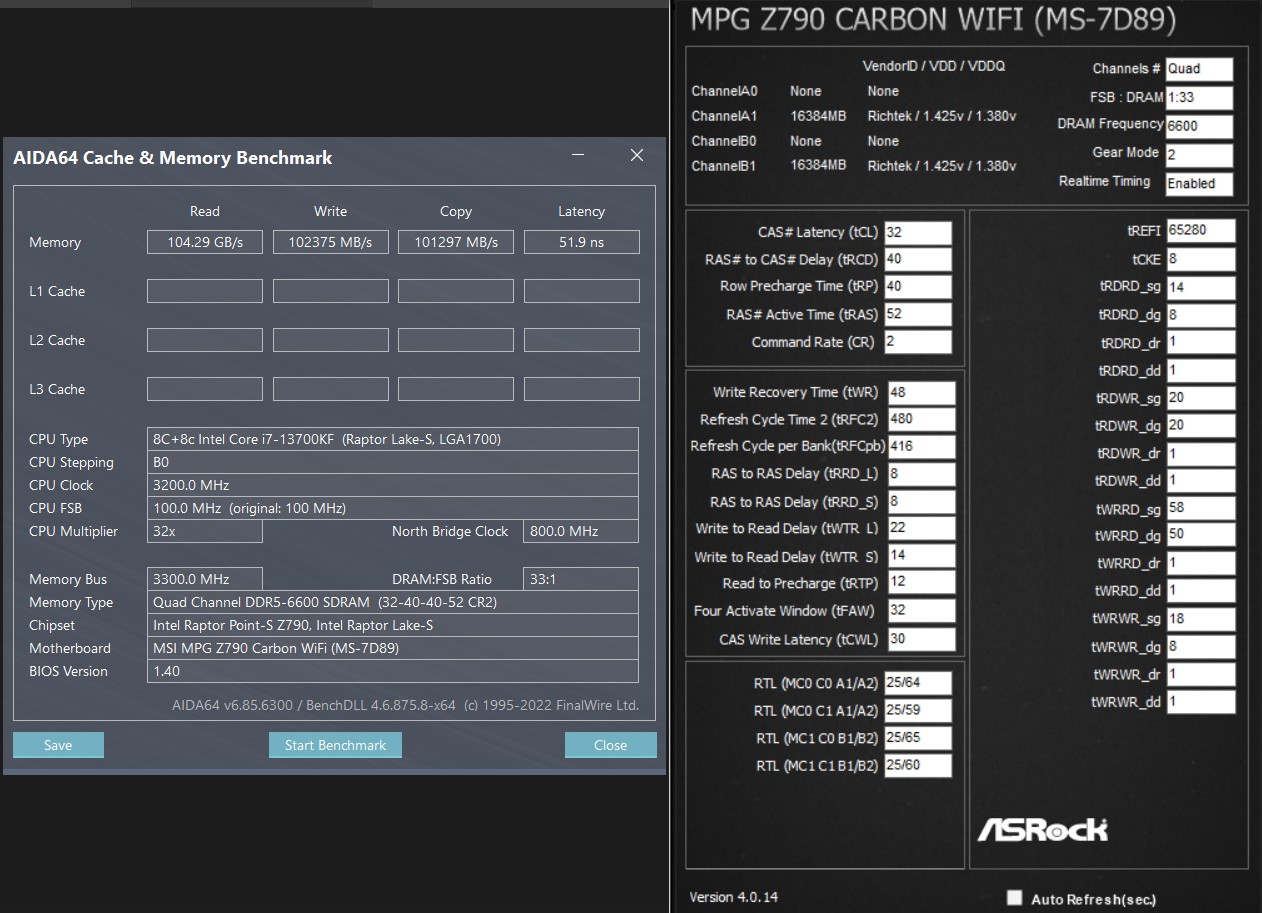Click the Memory Latency value 51.9 ns
This screenshot has height=913, width=1262.
pyautogui.click(x=582, y=242)
